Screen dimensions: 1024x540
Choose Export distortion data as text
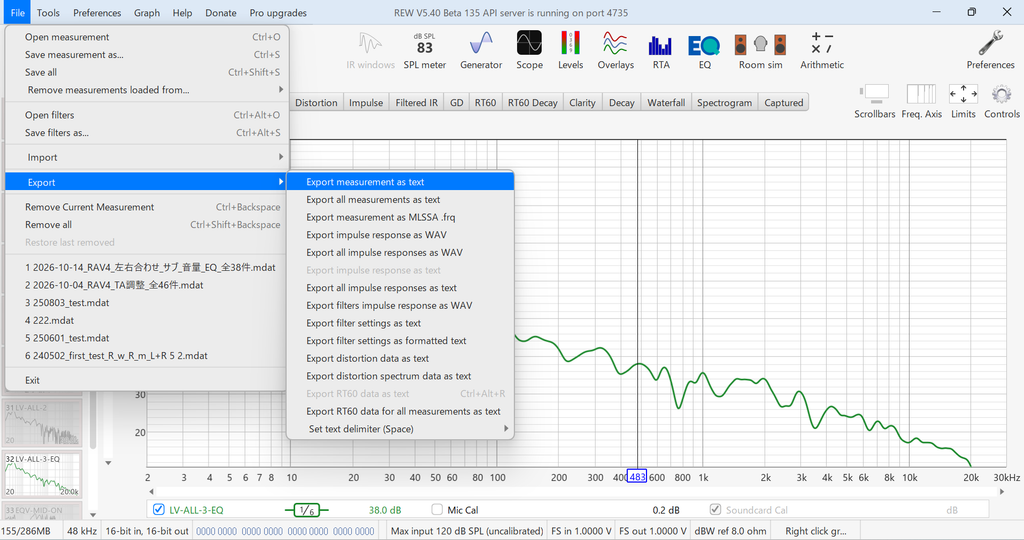(400, 358)
